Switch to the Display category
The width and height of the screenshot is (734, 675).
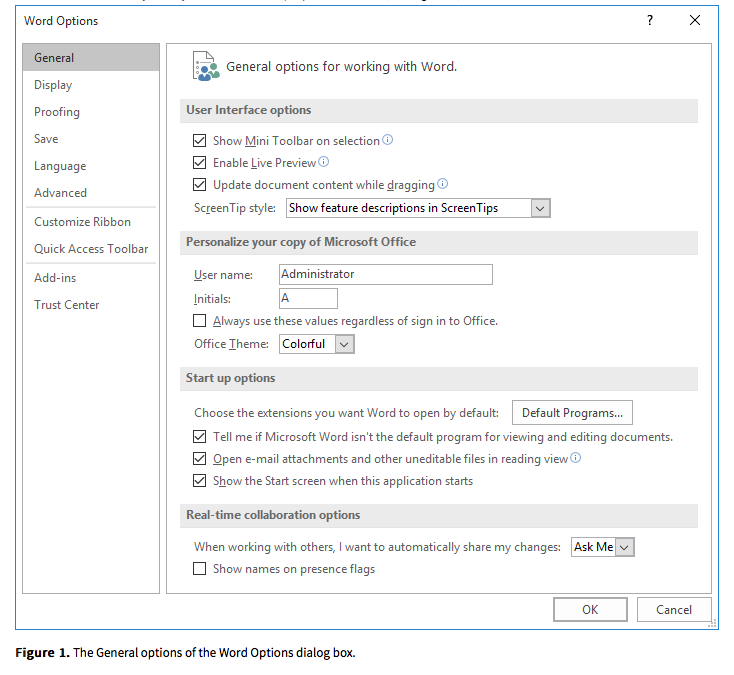(x=91, y=85)
